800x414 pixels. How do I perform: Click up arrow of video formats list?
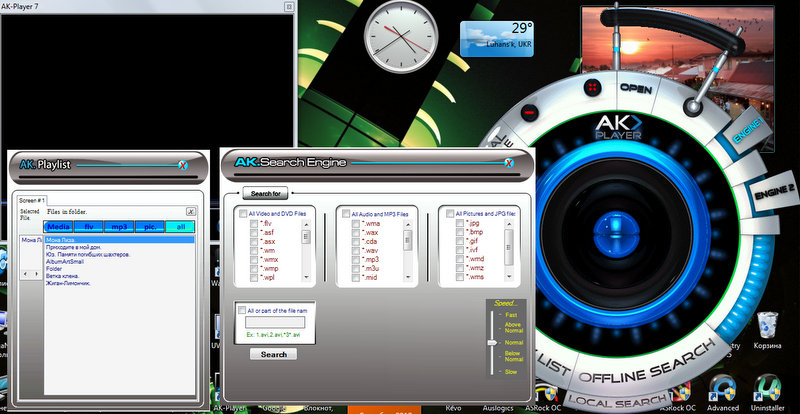(x=306, y=224)
